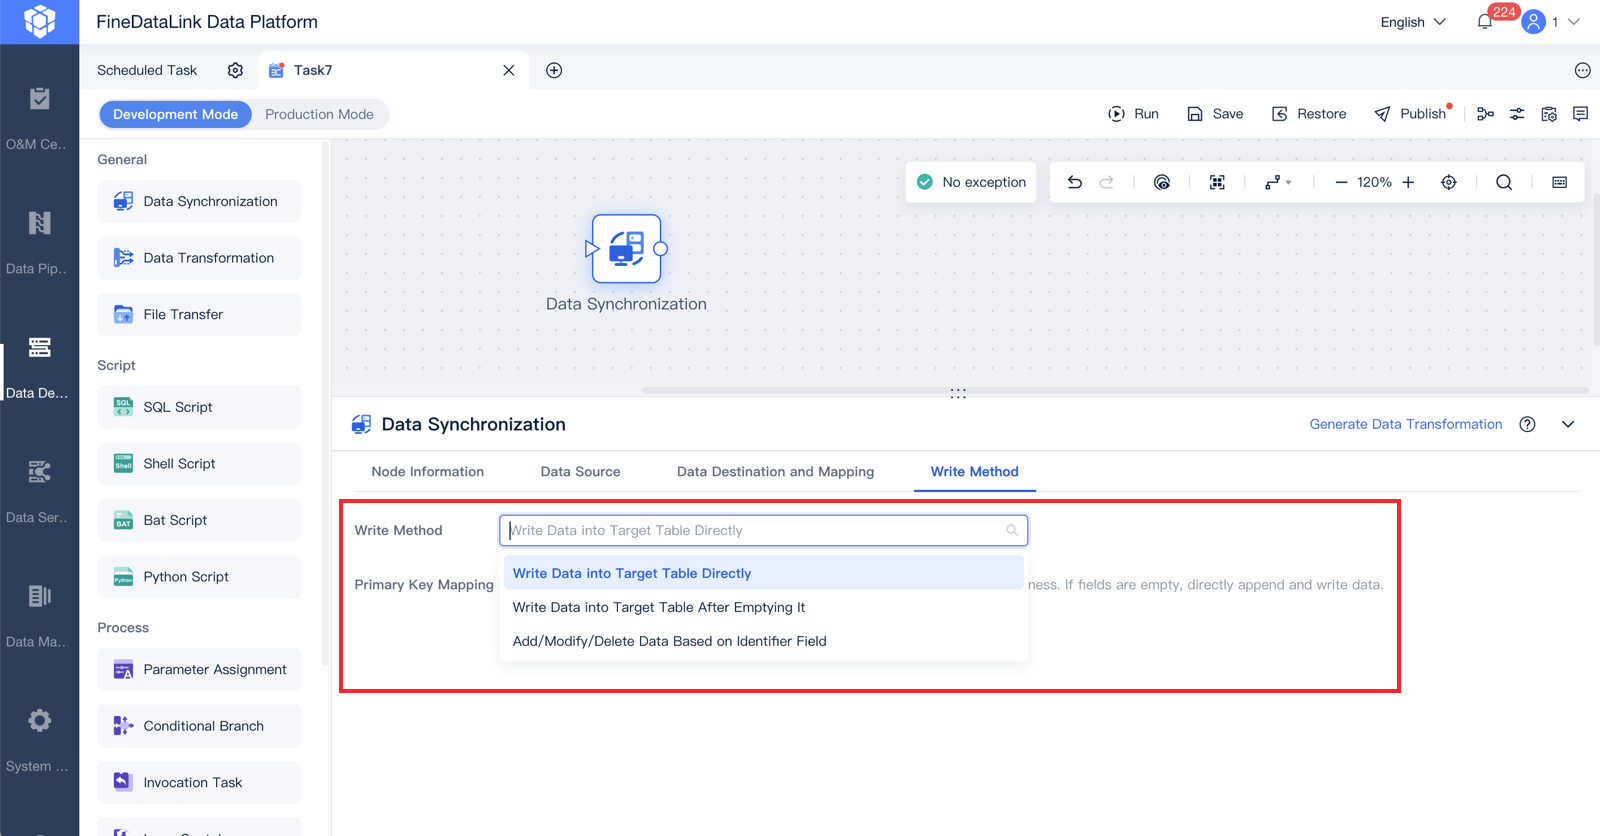Open canvas search magnifier icon
This screenshot has height=836, width=1600.
coord(1504,182)
